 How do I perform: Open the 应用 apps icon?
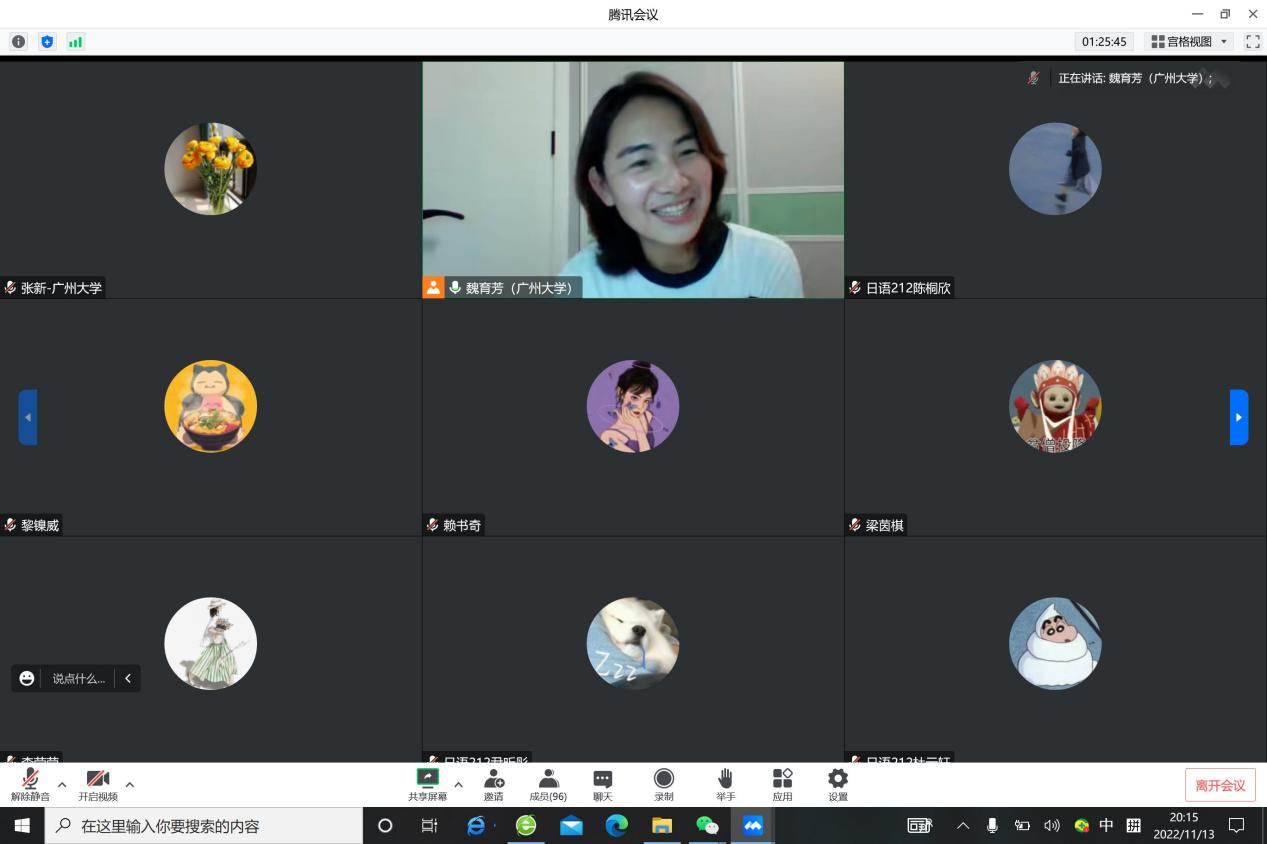click(x=782, y=785)
